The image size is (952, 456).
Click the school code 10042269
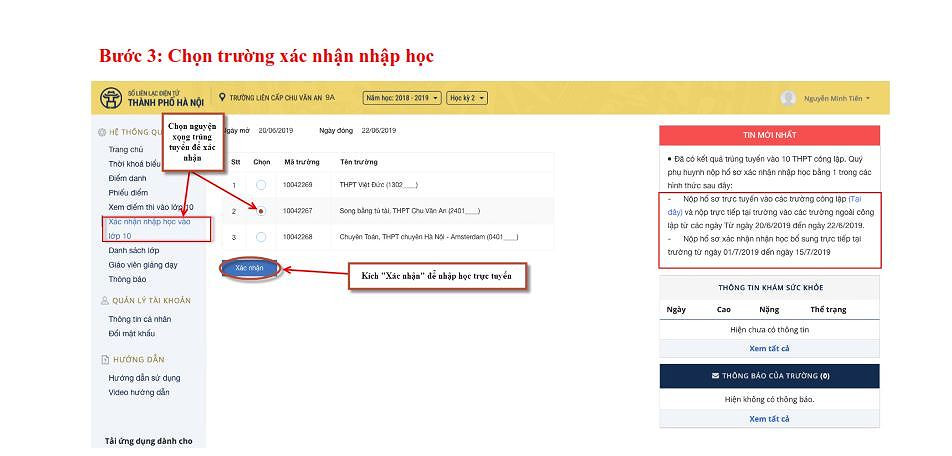(x=298, y=185)
